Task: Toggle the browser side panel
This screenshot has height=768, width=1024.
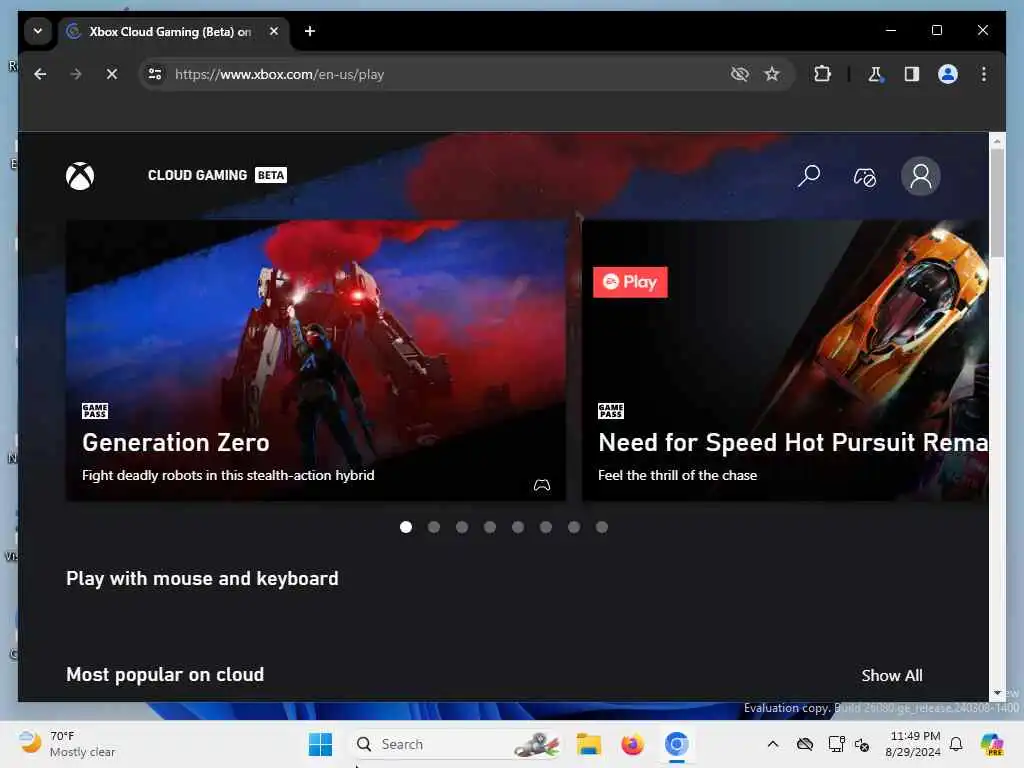Action: point(912,74)
